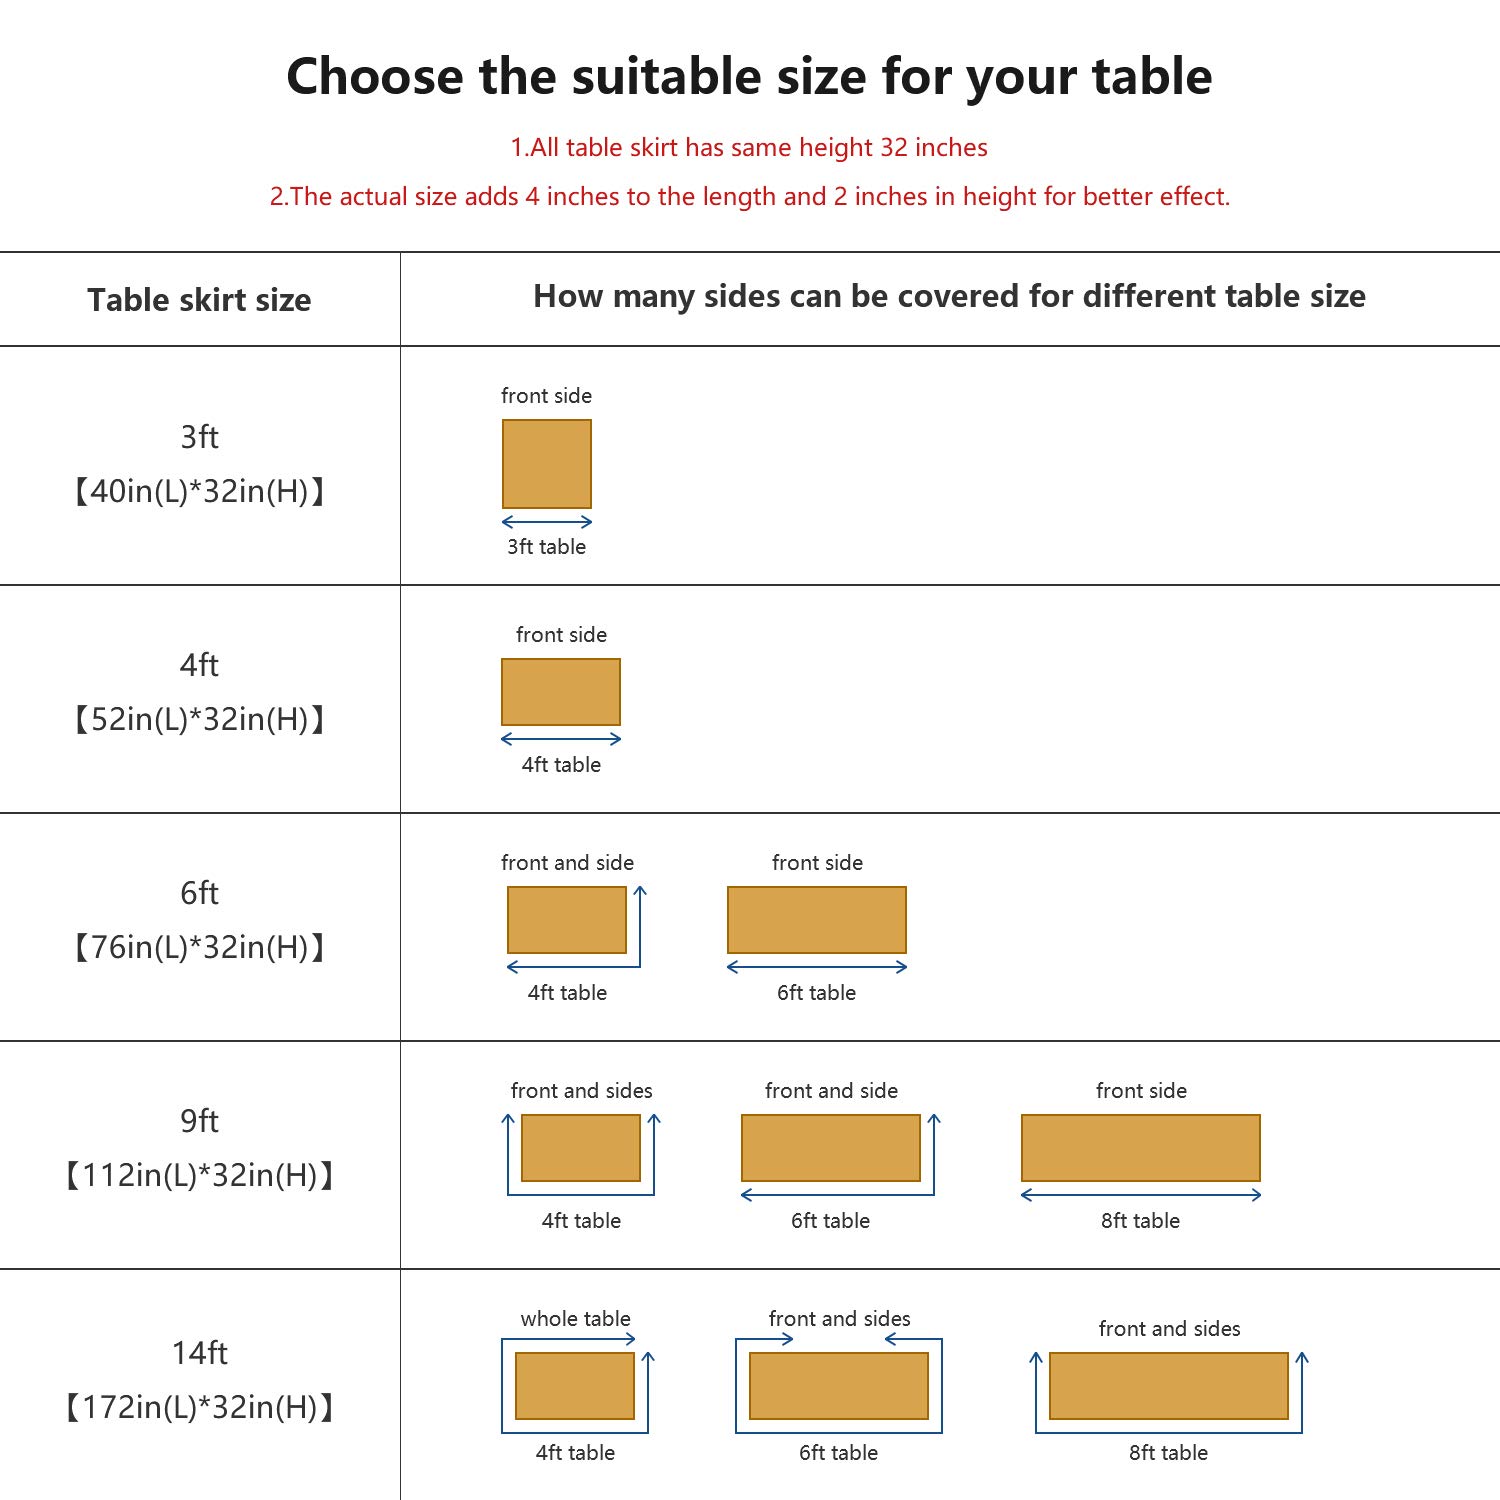Select the 6ft table diagram in 6ft skirt row

(x=816, y=920)
